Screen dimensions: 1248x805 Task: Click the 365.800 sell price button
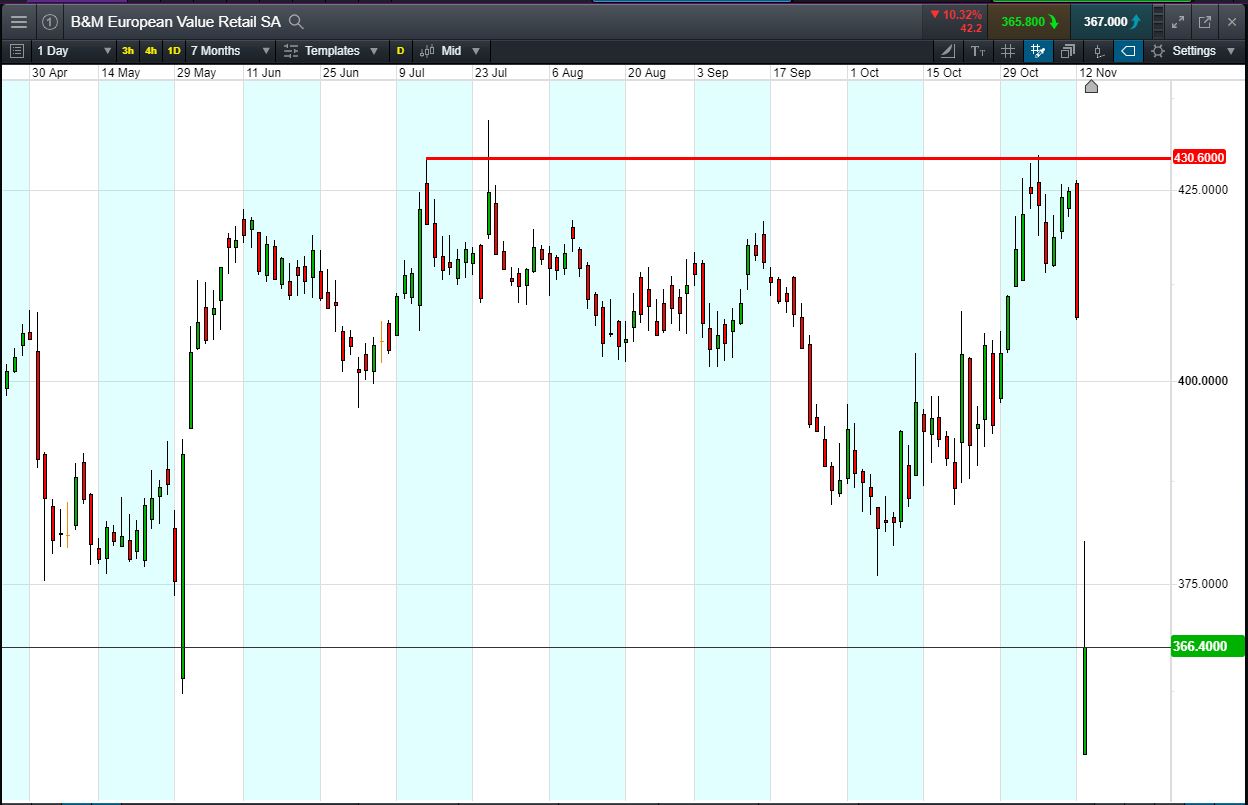1029,21
